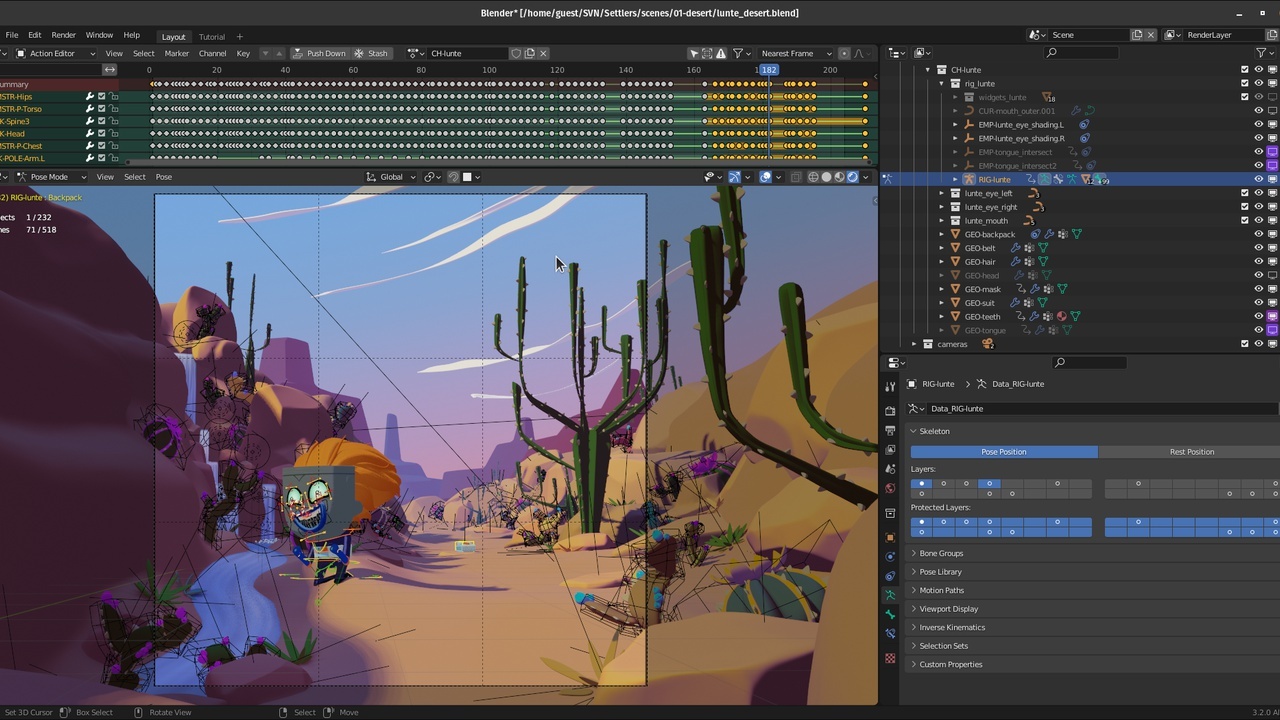Click the frame 182 playhead marker
The image size is (1280, 720).
(x=768, y=70)
